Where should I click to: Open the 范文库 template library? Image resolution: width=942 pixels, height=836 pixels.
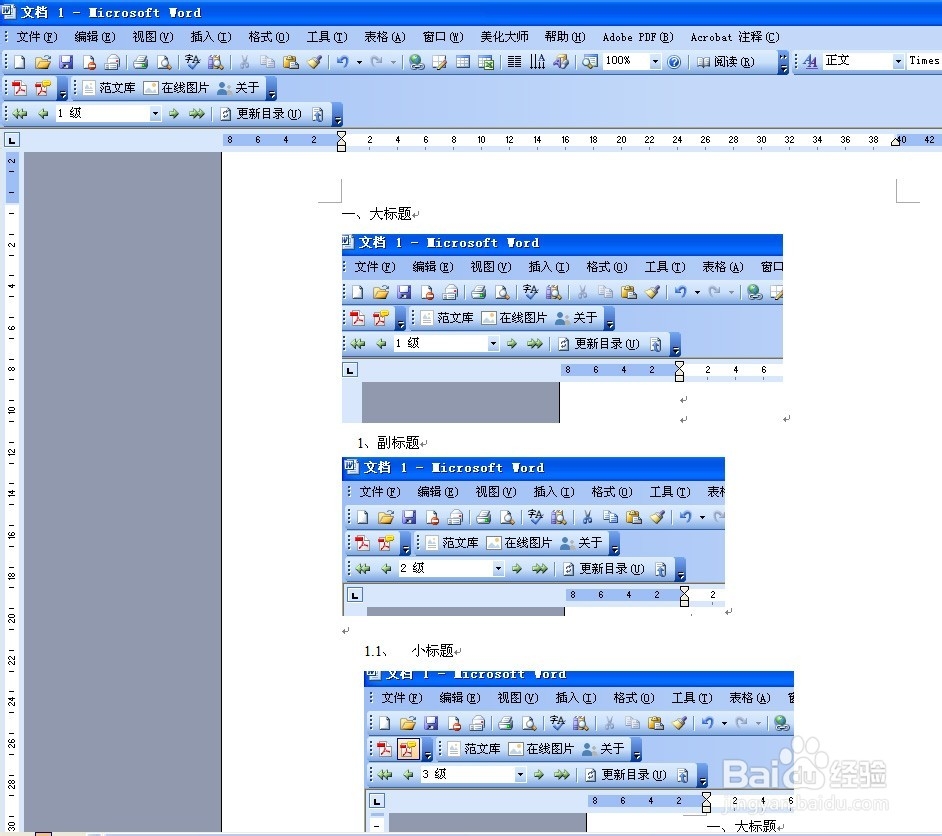(x=109, y=88)
